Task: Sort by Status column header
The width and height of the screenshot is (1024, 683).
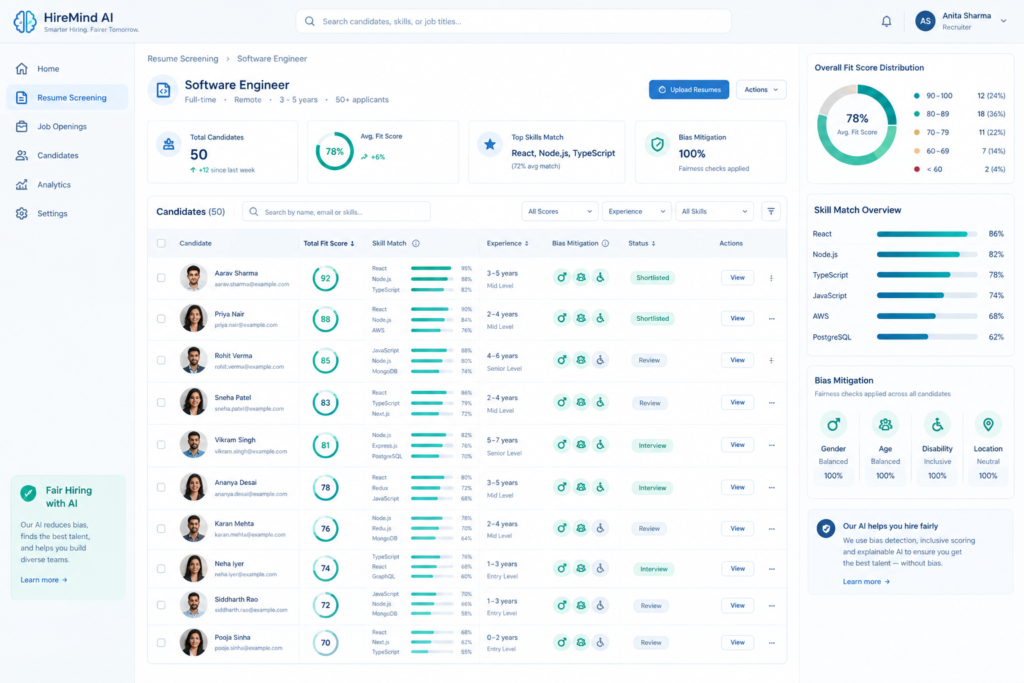Action: tap(642, 244)
